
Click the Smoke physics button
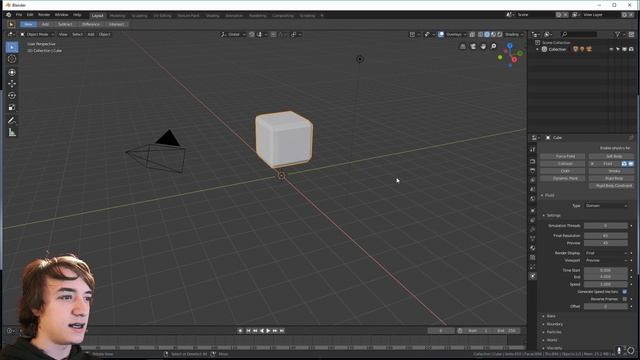[611, 171]
